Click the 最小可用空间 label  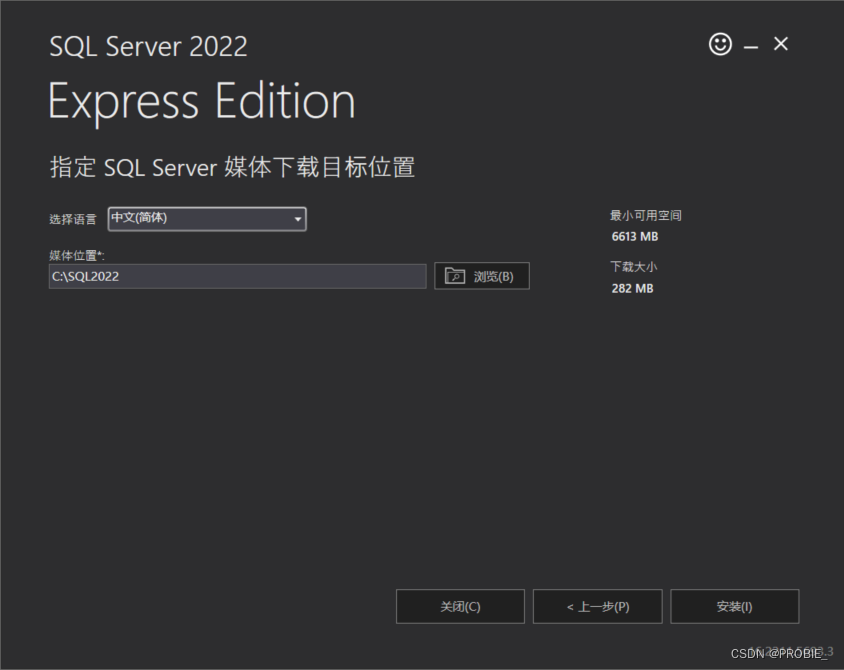coord(646,216)
